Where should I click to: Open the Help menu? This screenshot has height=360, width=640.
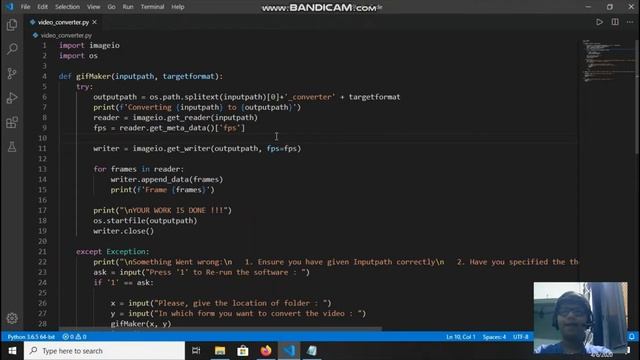click(178, 7)
